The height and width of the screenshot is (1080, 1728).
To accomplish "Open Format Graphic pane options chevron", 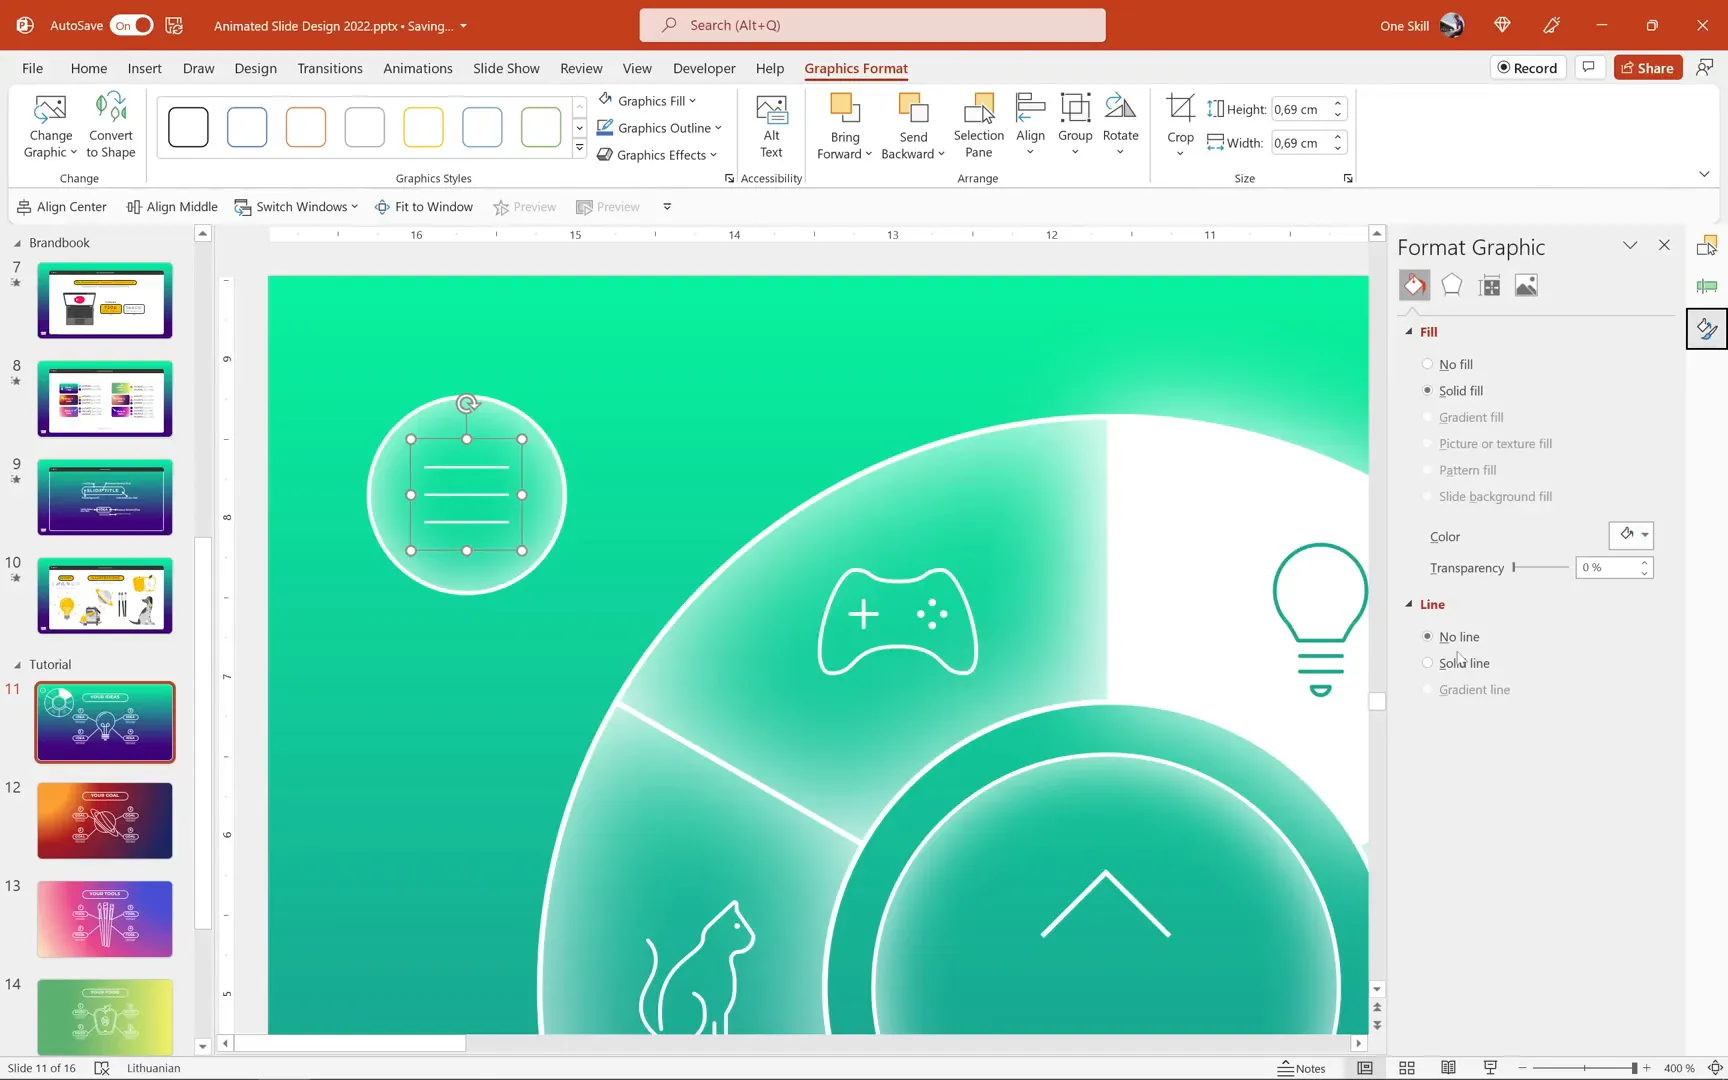I will 1630,246.
